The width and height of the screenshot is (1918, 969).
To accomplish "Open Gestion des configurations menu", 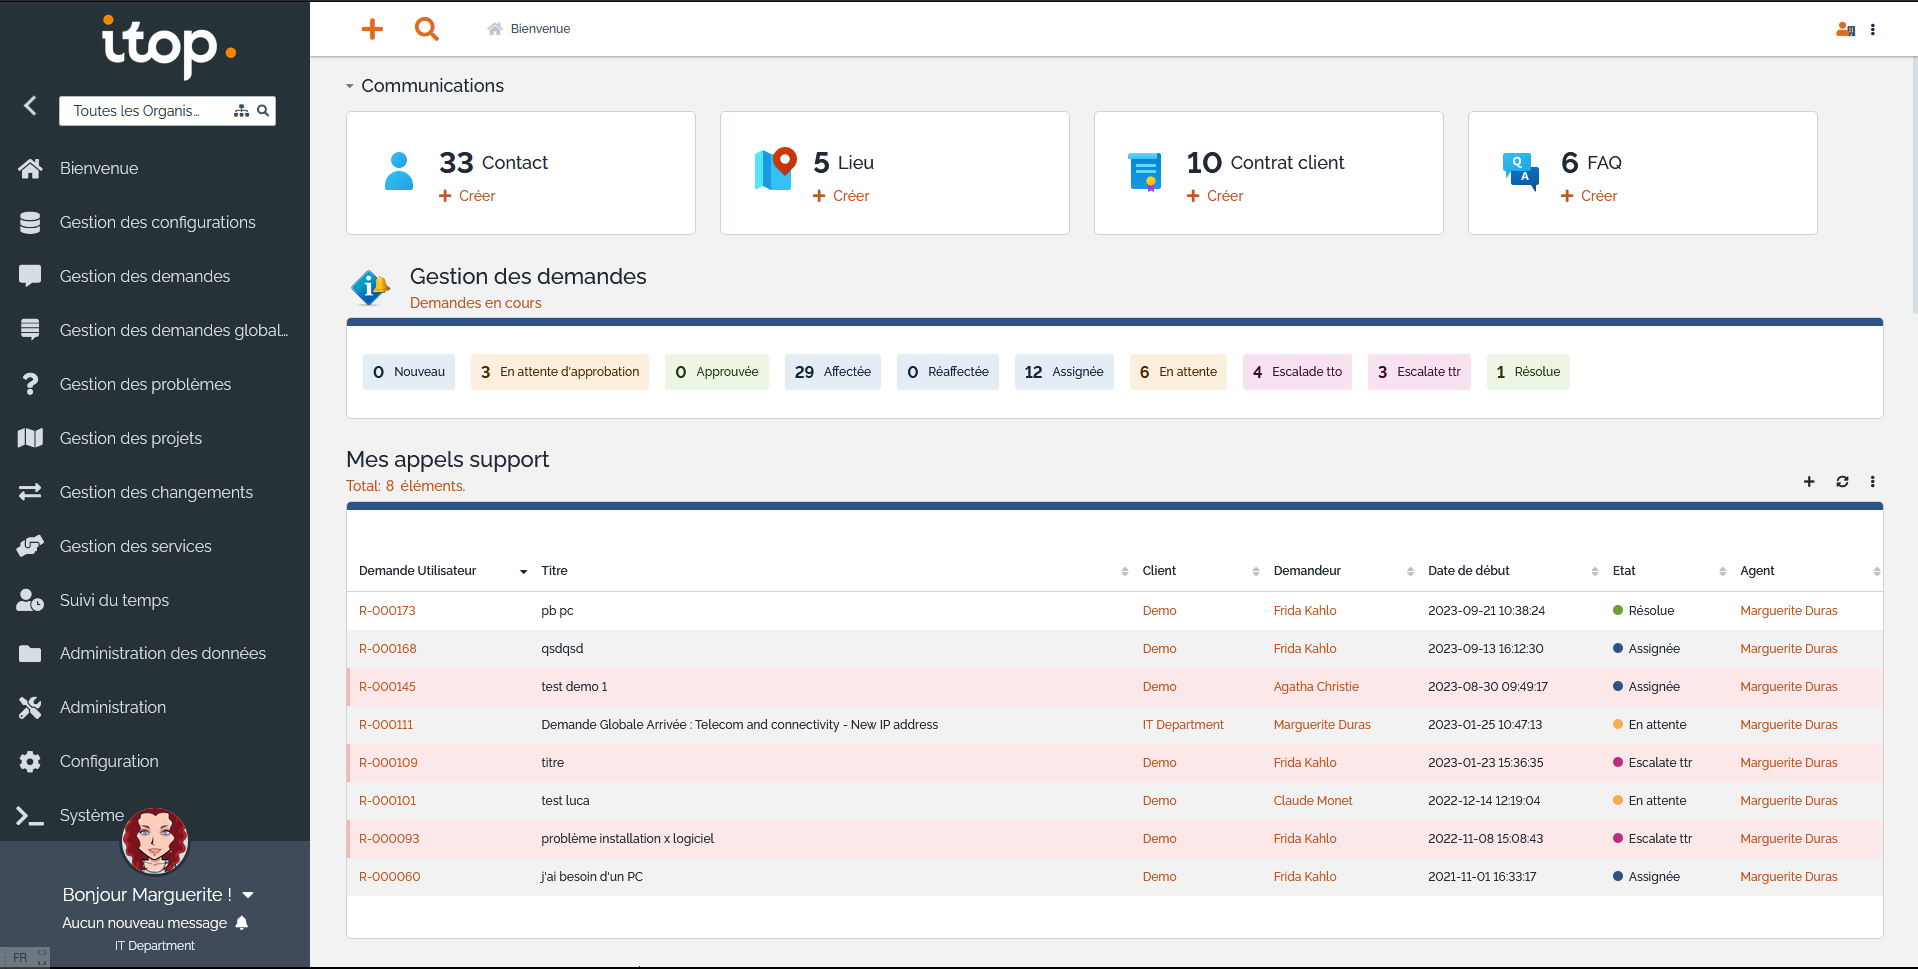I will point(155,222).
